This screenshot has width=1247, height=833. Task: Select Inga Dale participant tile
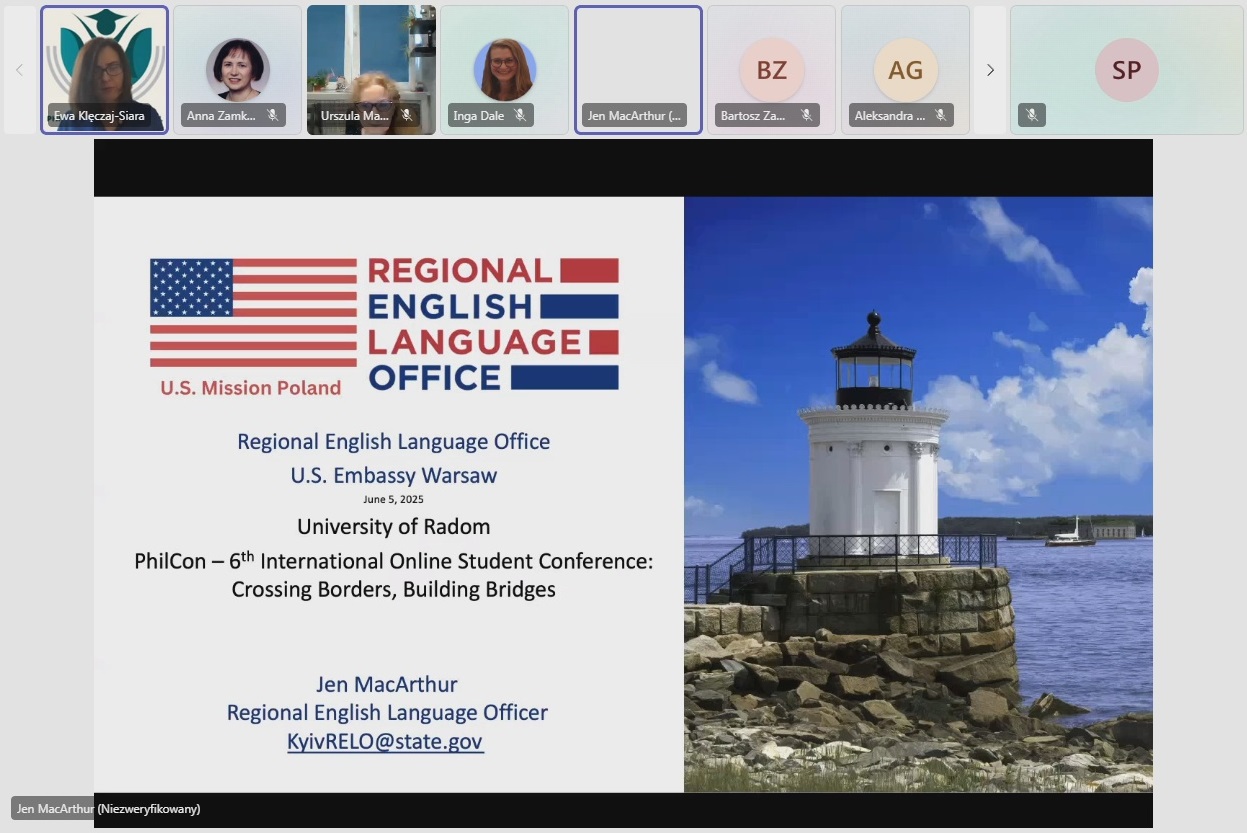coord(504,69)
